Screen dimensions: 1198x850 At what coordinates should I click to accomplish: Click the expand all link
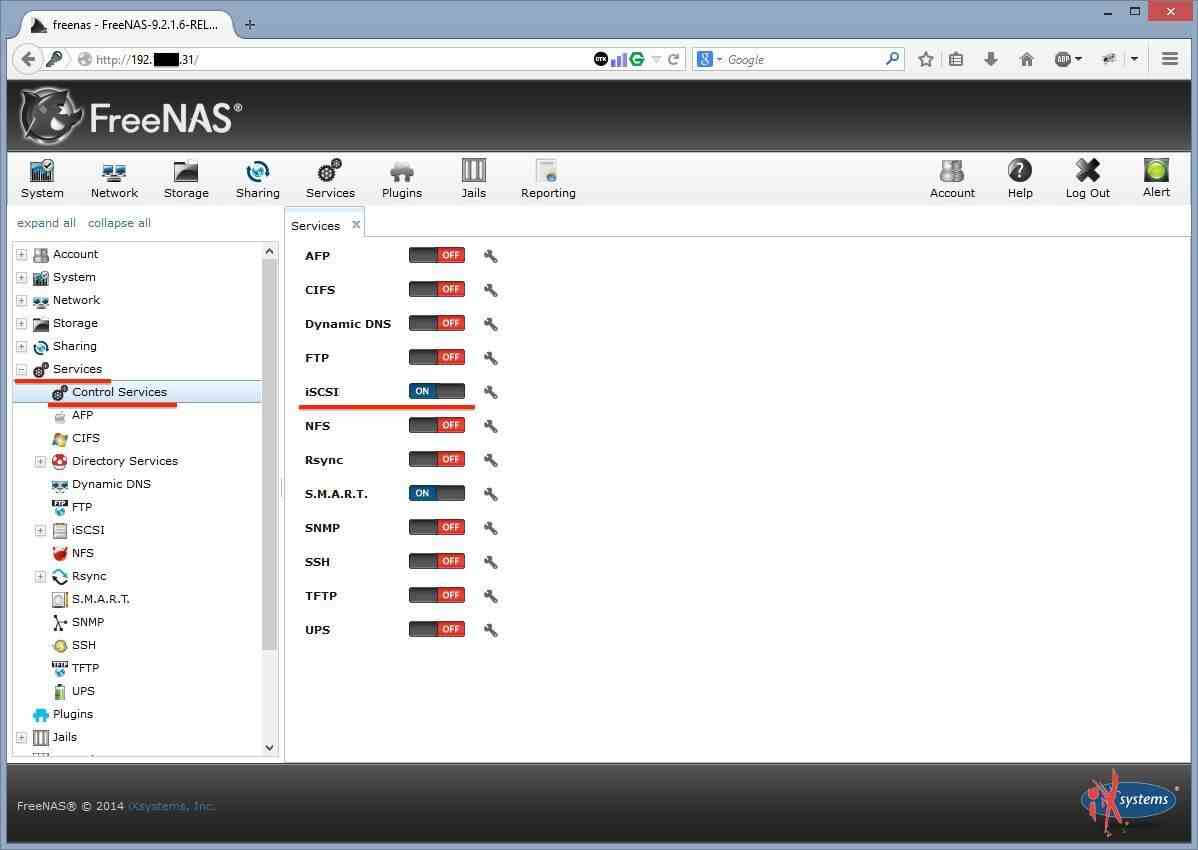point(46,223)
